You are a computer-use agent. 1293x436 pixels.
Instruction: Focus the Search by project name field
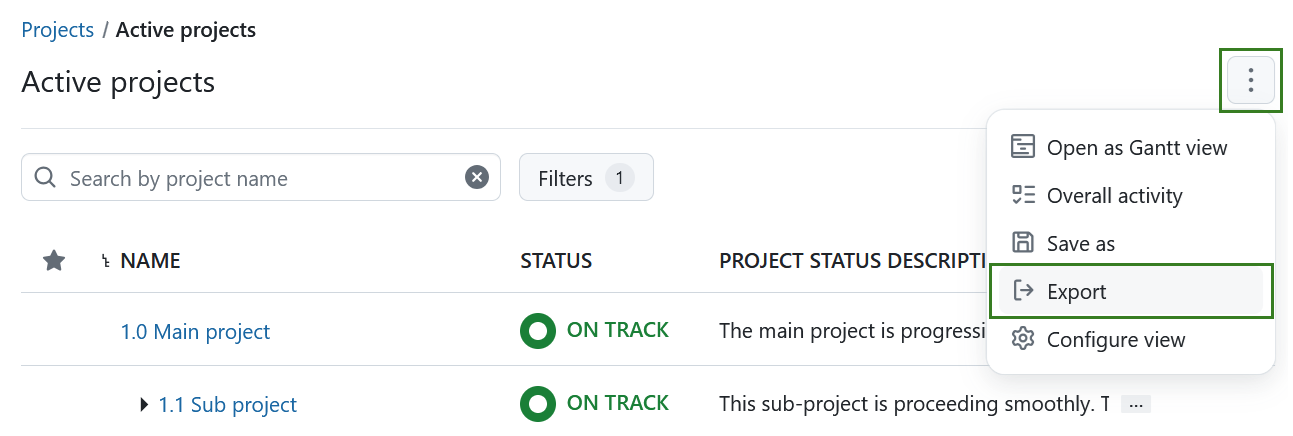(260, 178)
